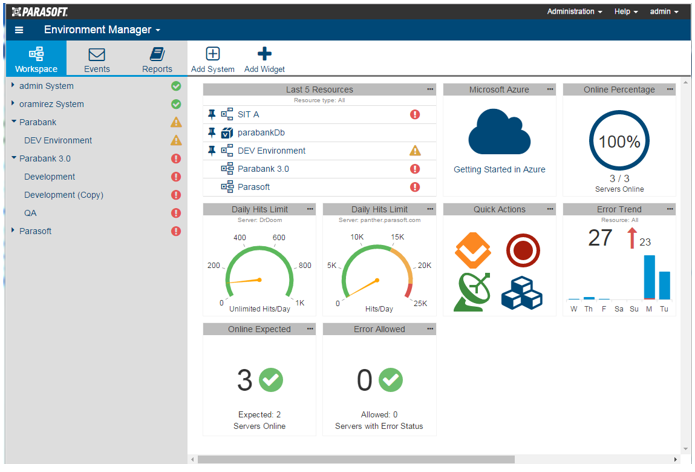Open the hamburger navigation menu
Screen dimensions: 695x472
click(19, 30)
